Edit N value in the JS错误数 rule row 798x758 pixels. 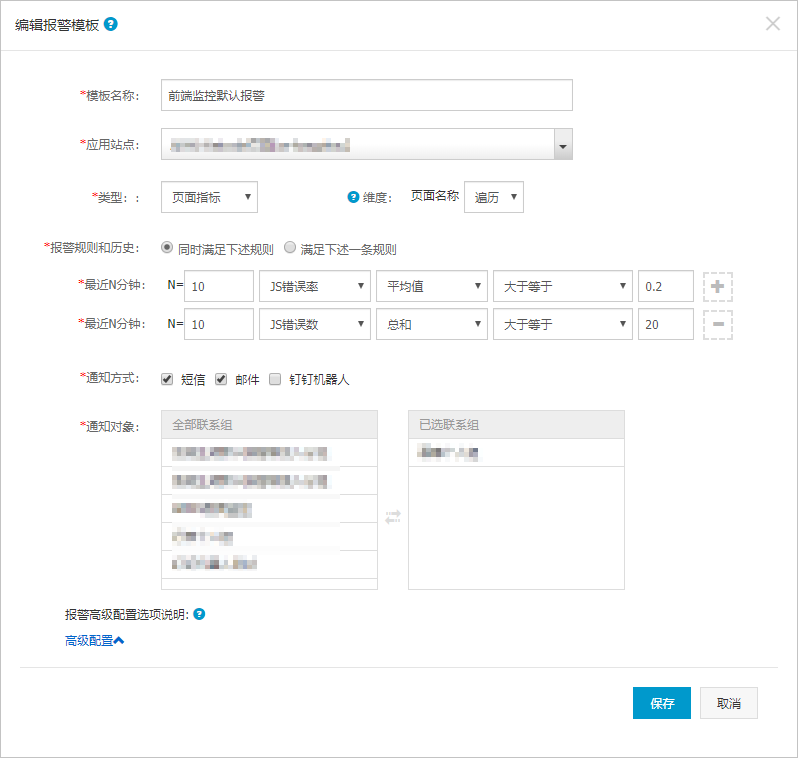[x=219, y=324]
